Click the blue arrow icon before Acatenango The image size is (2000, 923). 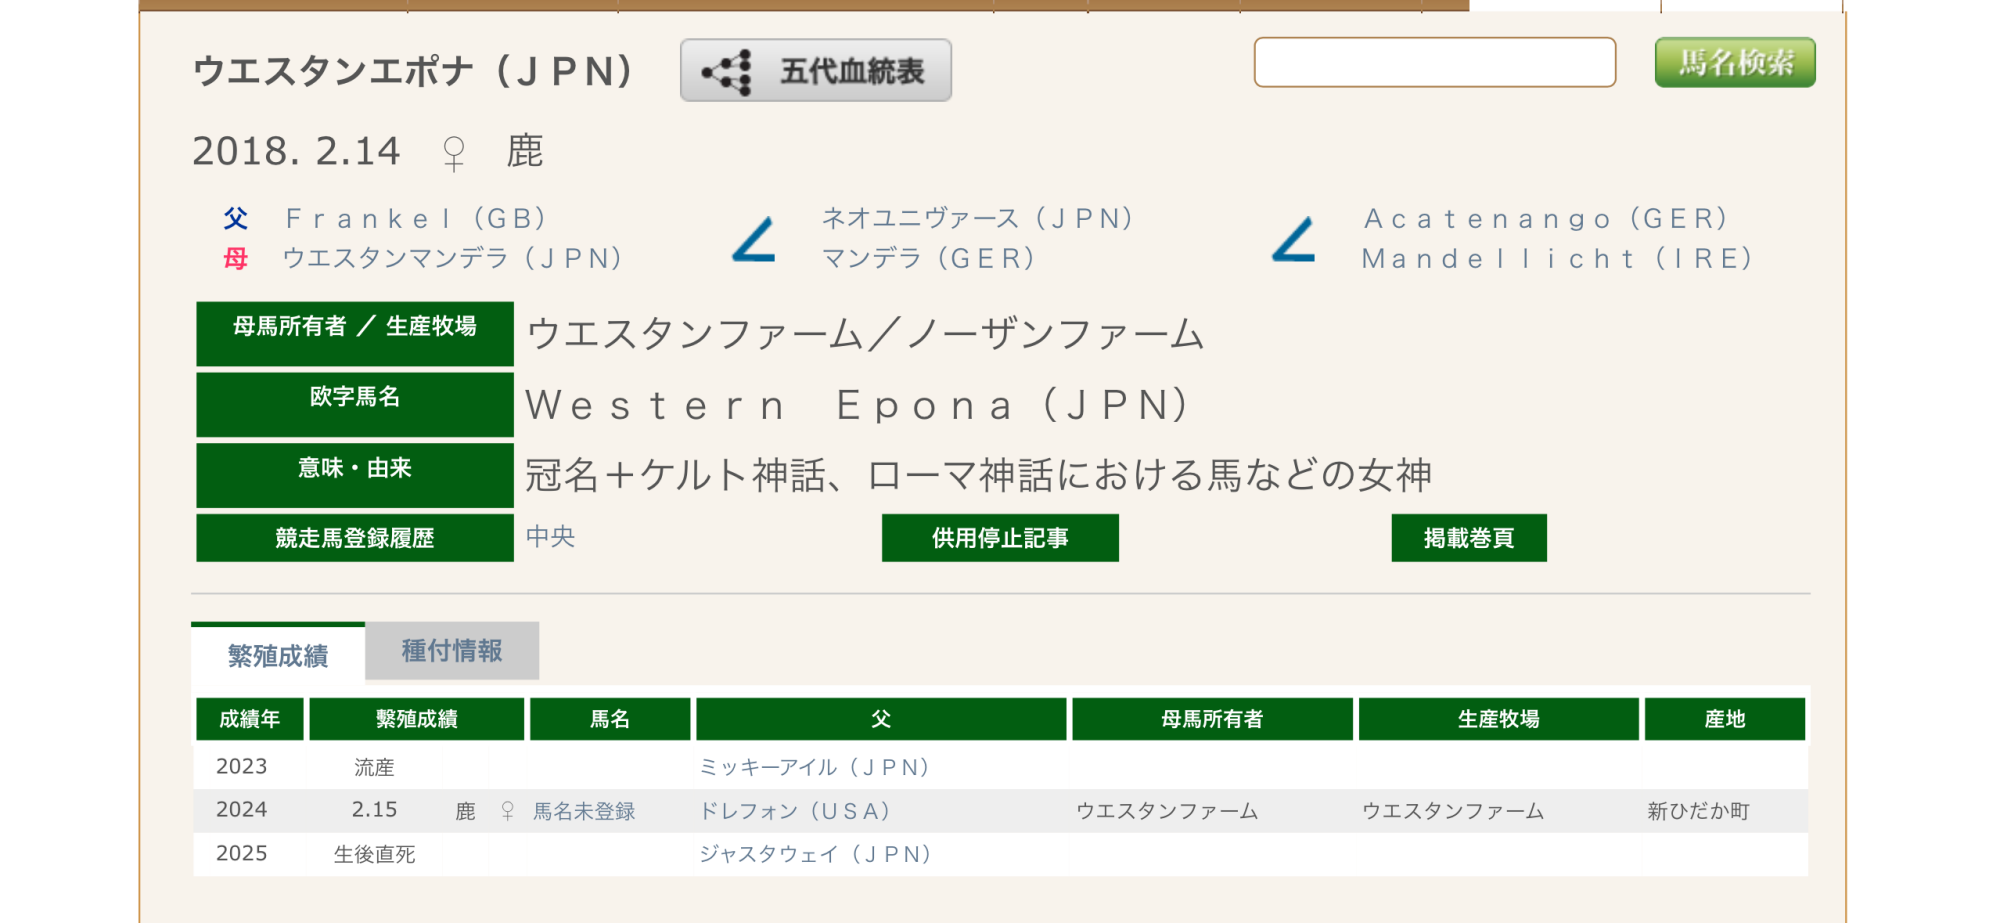1294,240
